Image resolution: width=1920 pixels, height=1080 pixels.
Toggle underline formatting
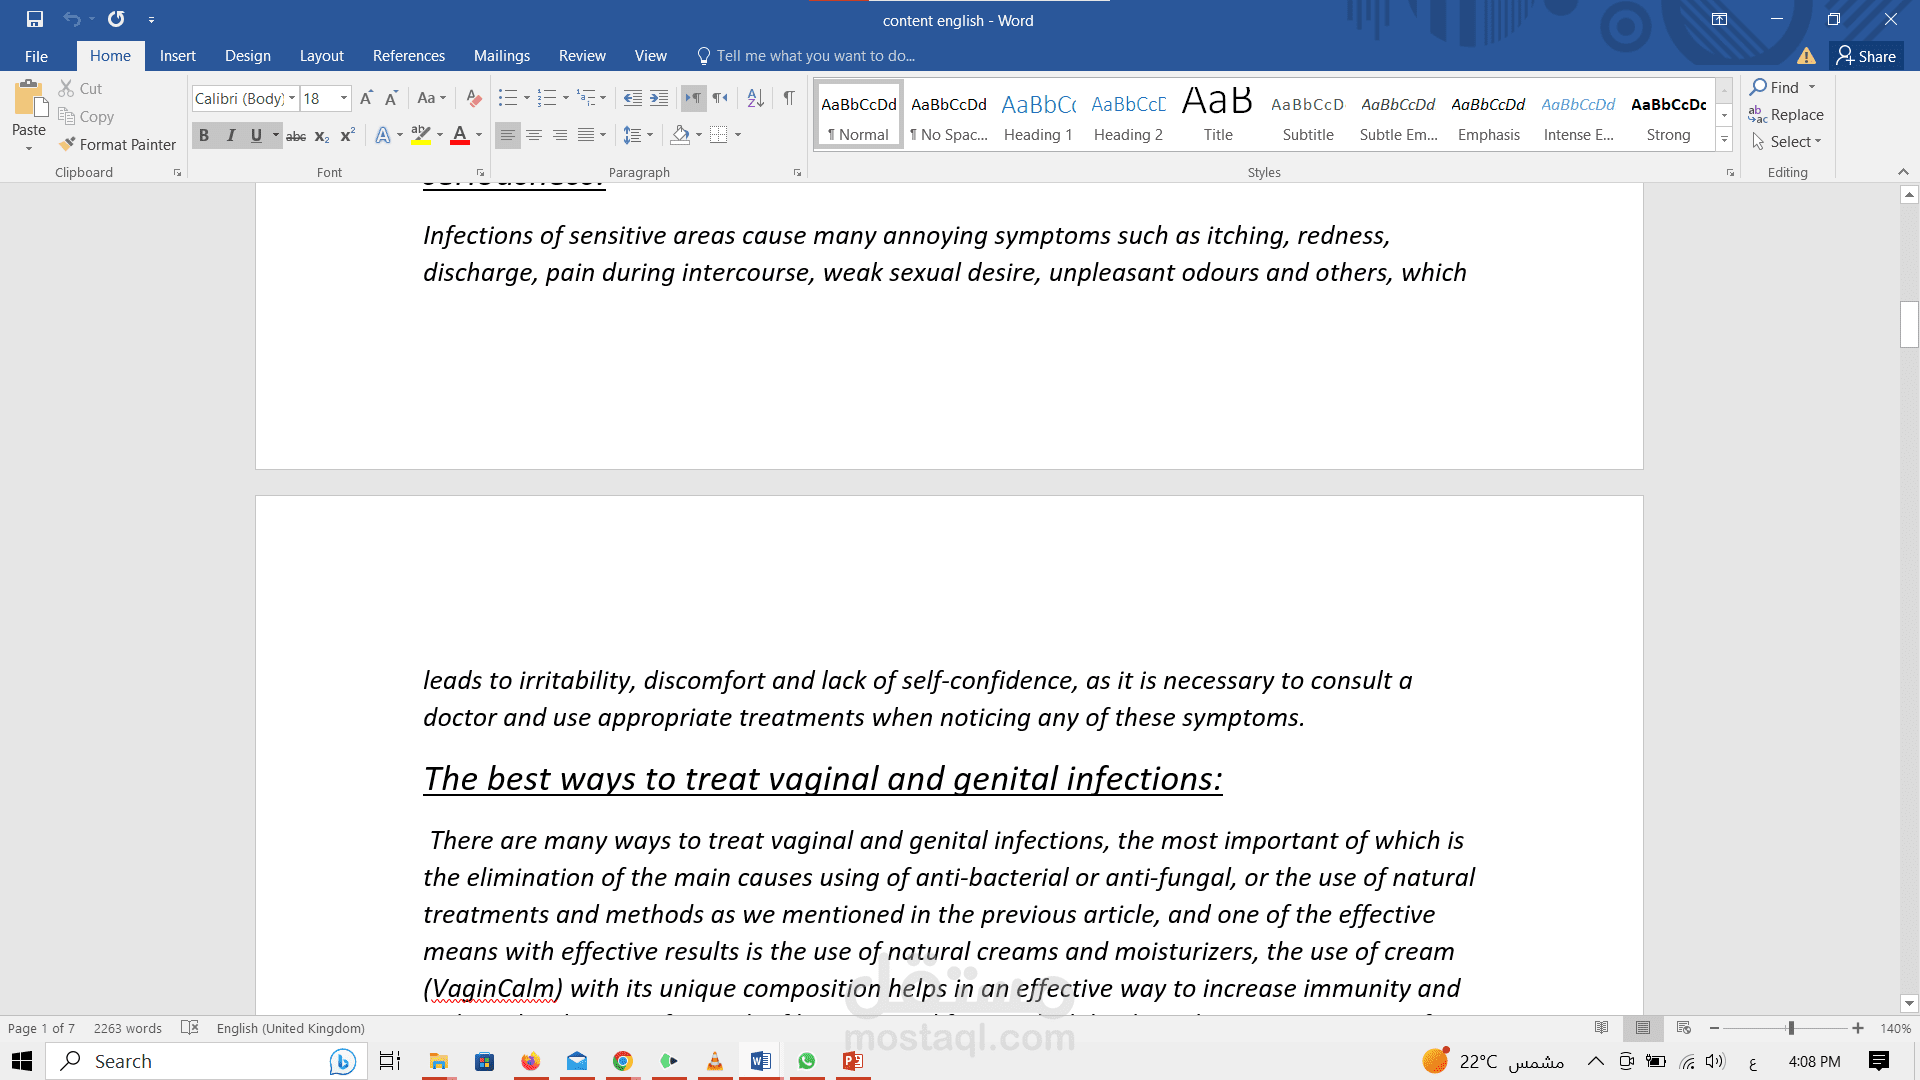[256, 135]
